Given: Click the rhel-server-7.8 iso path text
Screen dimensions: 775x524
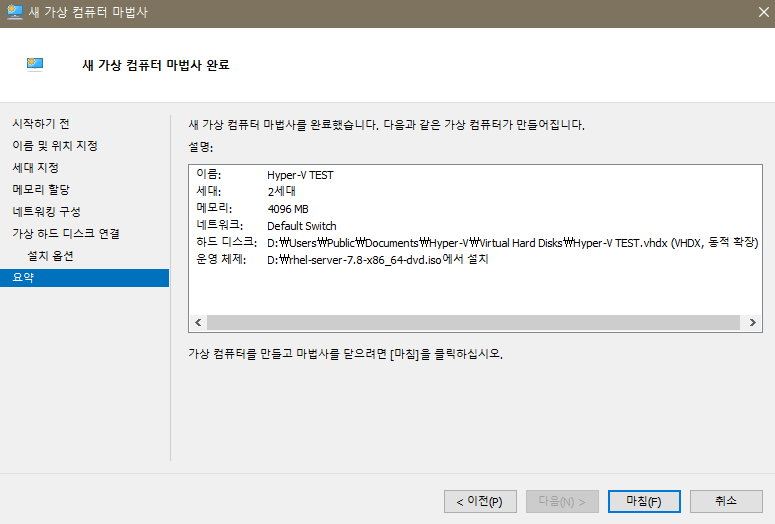Looking at the screenshot, I should tap(378, 260).
